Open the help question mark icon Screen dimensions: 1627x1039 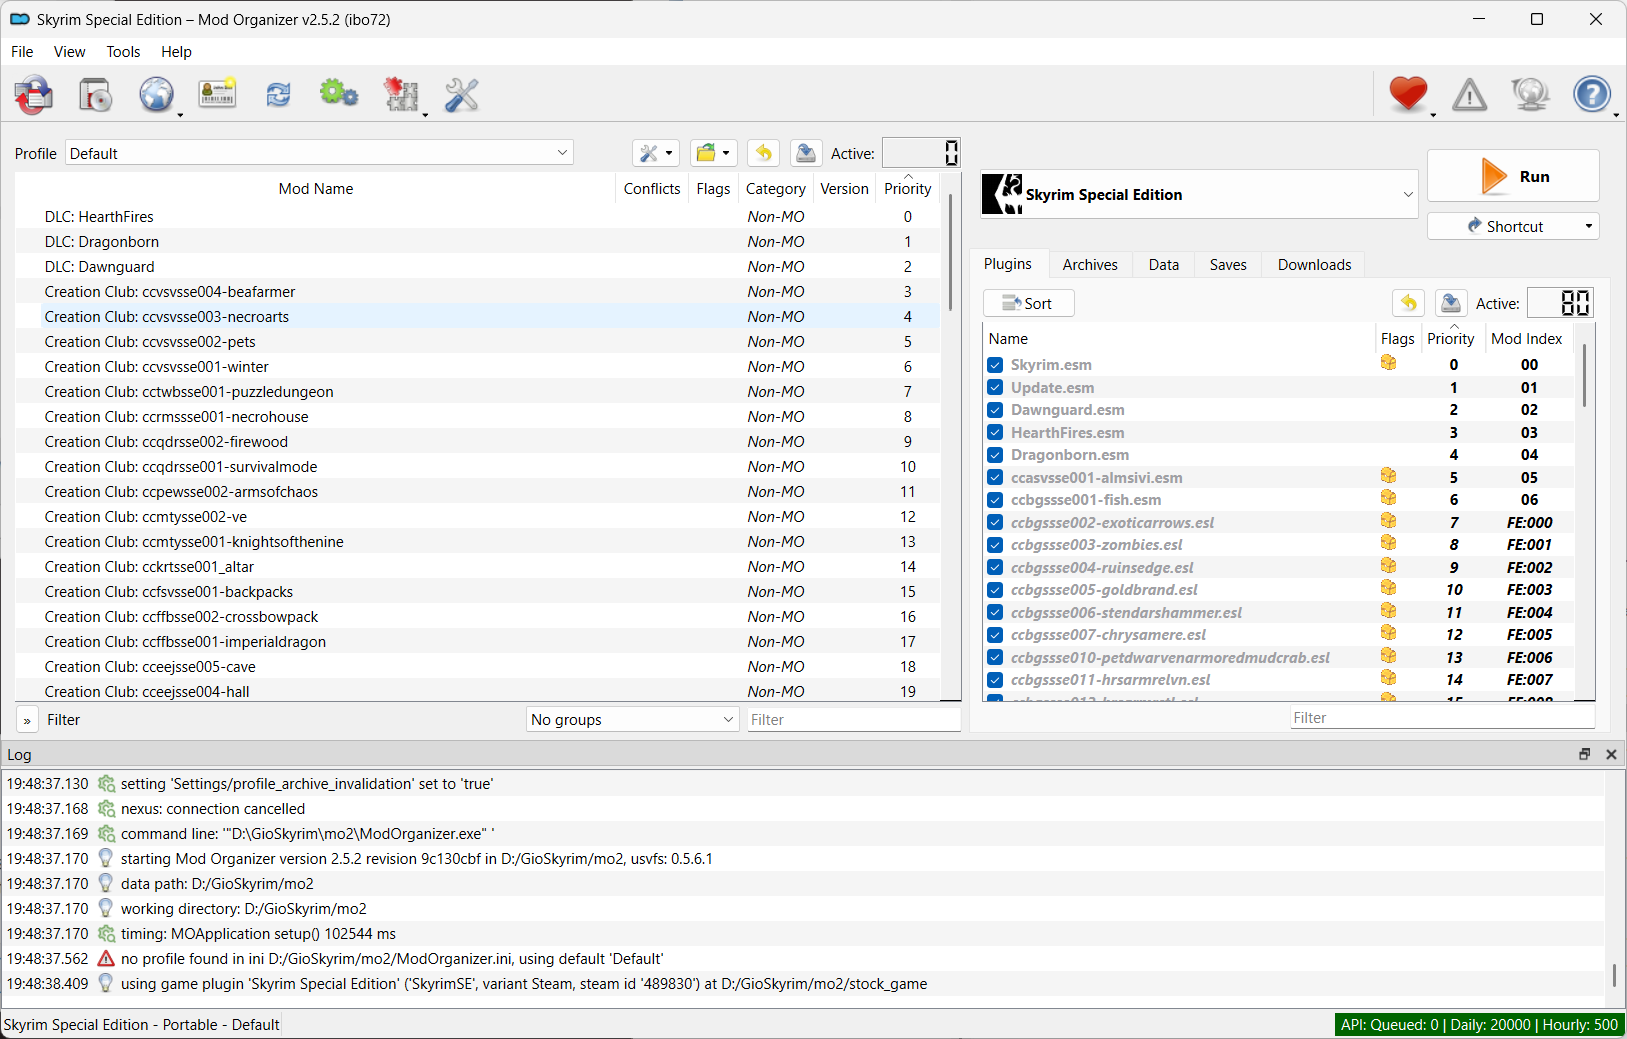[x=1590, y=94]
